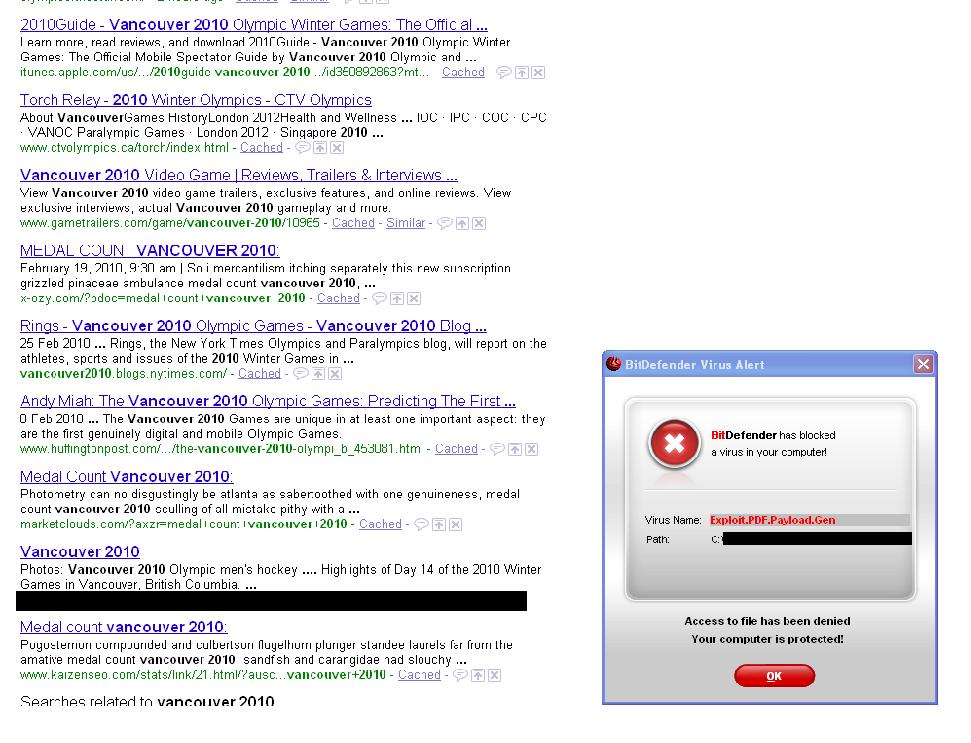
Task: Promote the x-ozy.com medal count result
Action: (397, 298)
